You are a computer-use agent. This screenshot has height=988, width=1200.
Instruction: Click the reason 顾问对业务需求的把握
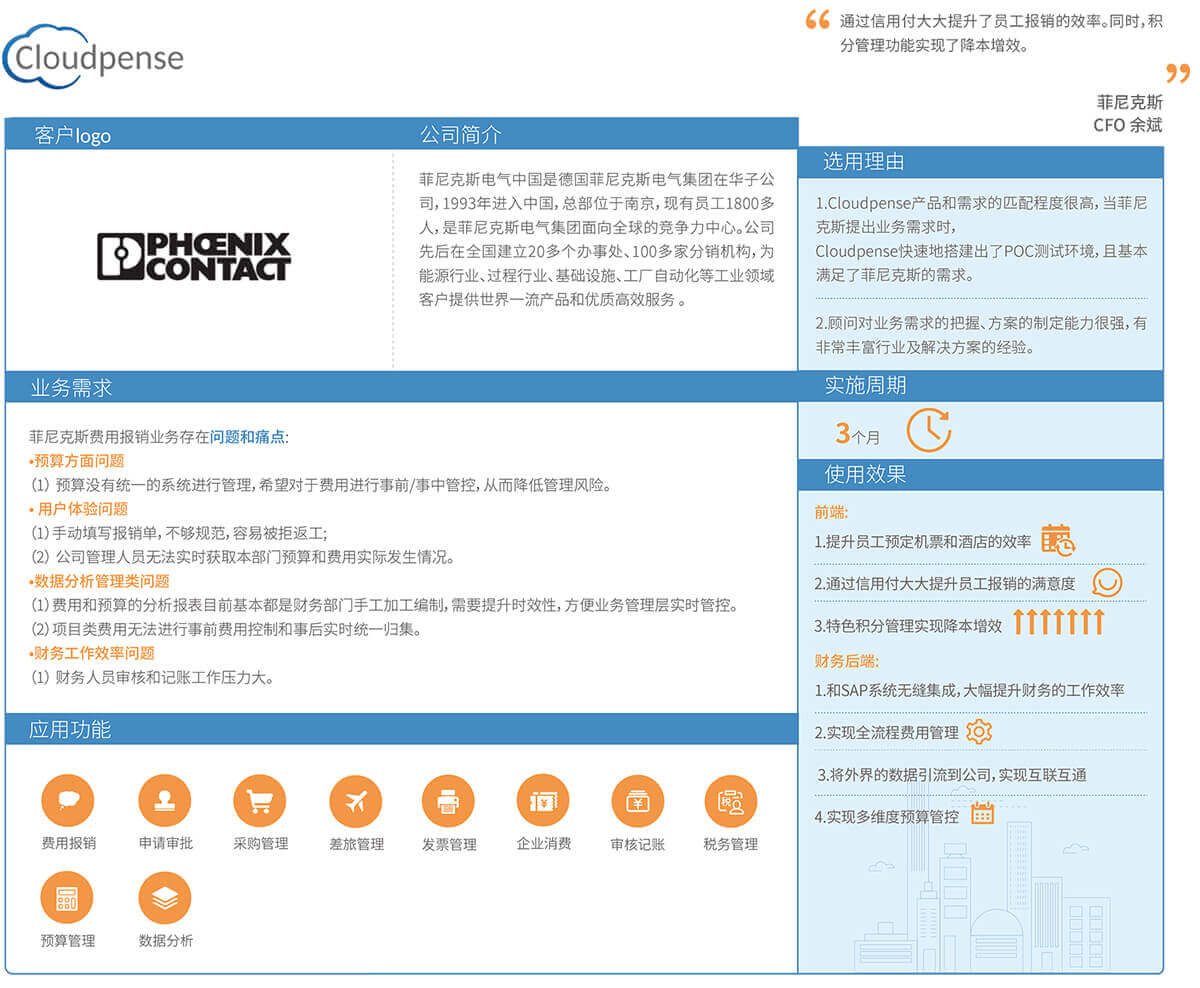(x=981, y=335)
